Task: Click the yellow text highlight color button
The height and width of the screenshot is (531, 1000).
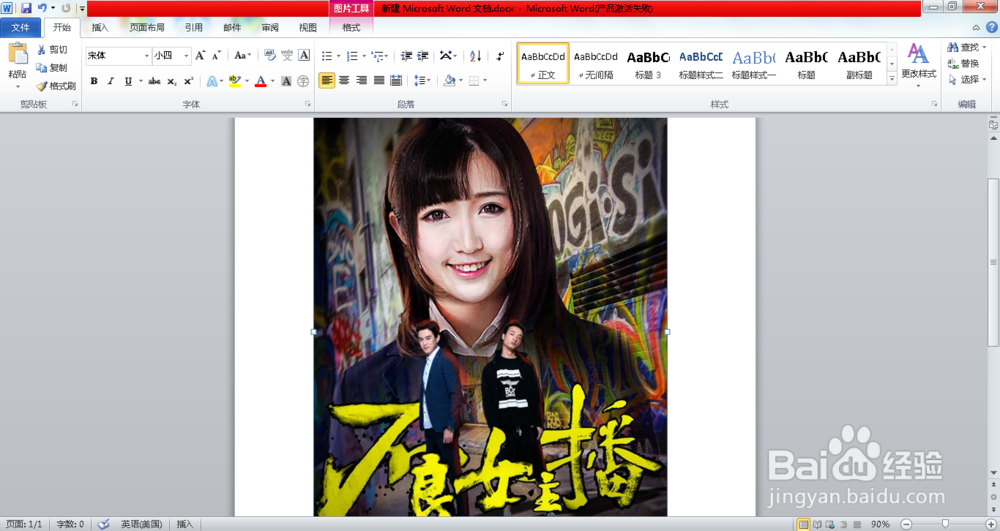Action: click(235, 81)
